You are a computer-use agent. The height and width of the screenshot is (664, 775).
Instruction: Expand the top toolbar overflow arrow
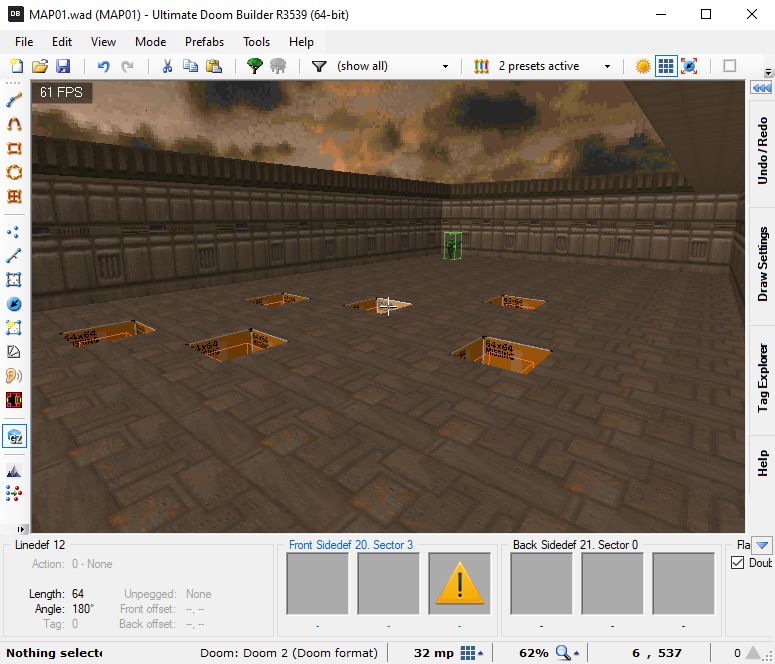click(769, 72)
